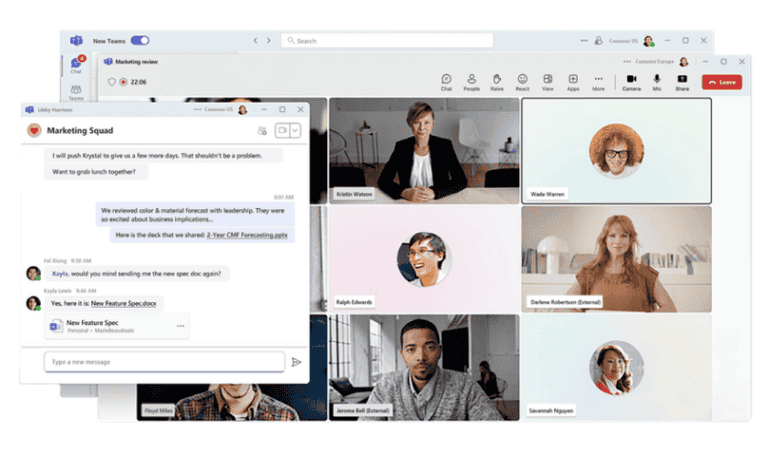The image size is (768, 475).
Task: Open more options on New Feature Spec card
Action: point(180,326)
